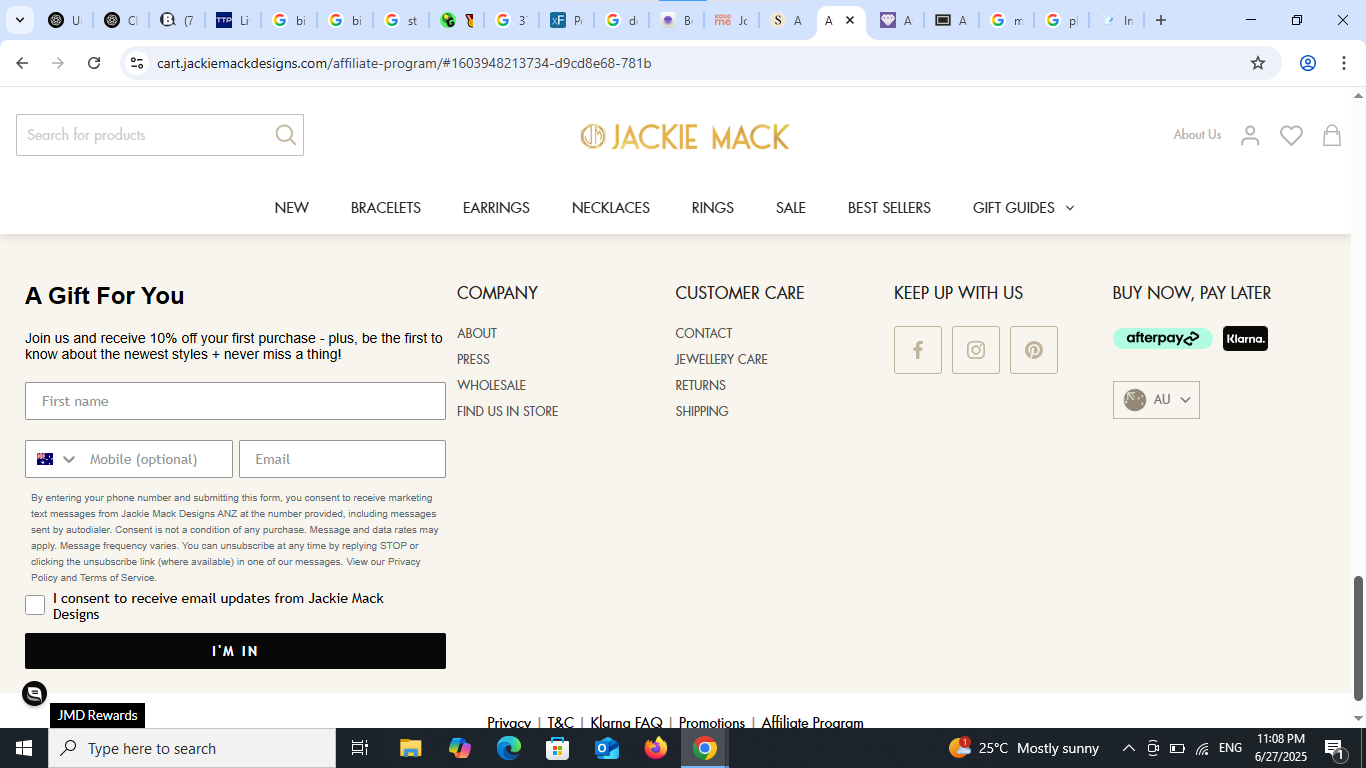Reload the page with refresh icon

coord(94,63)
